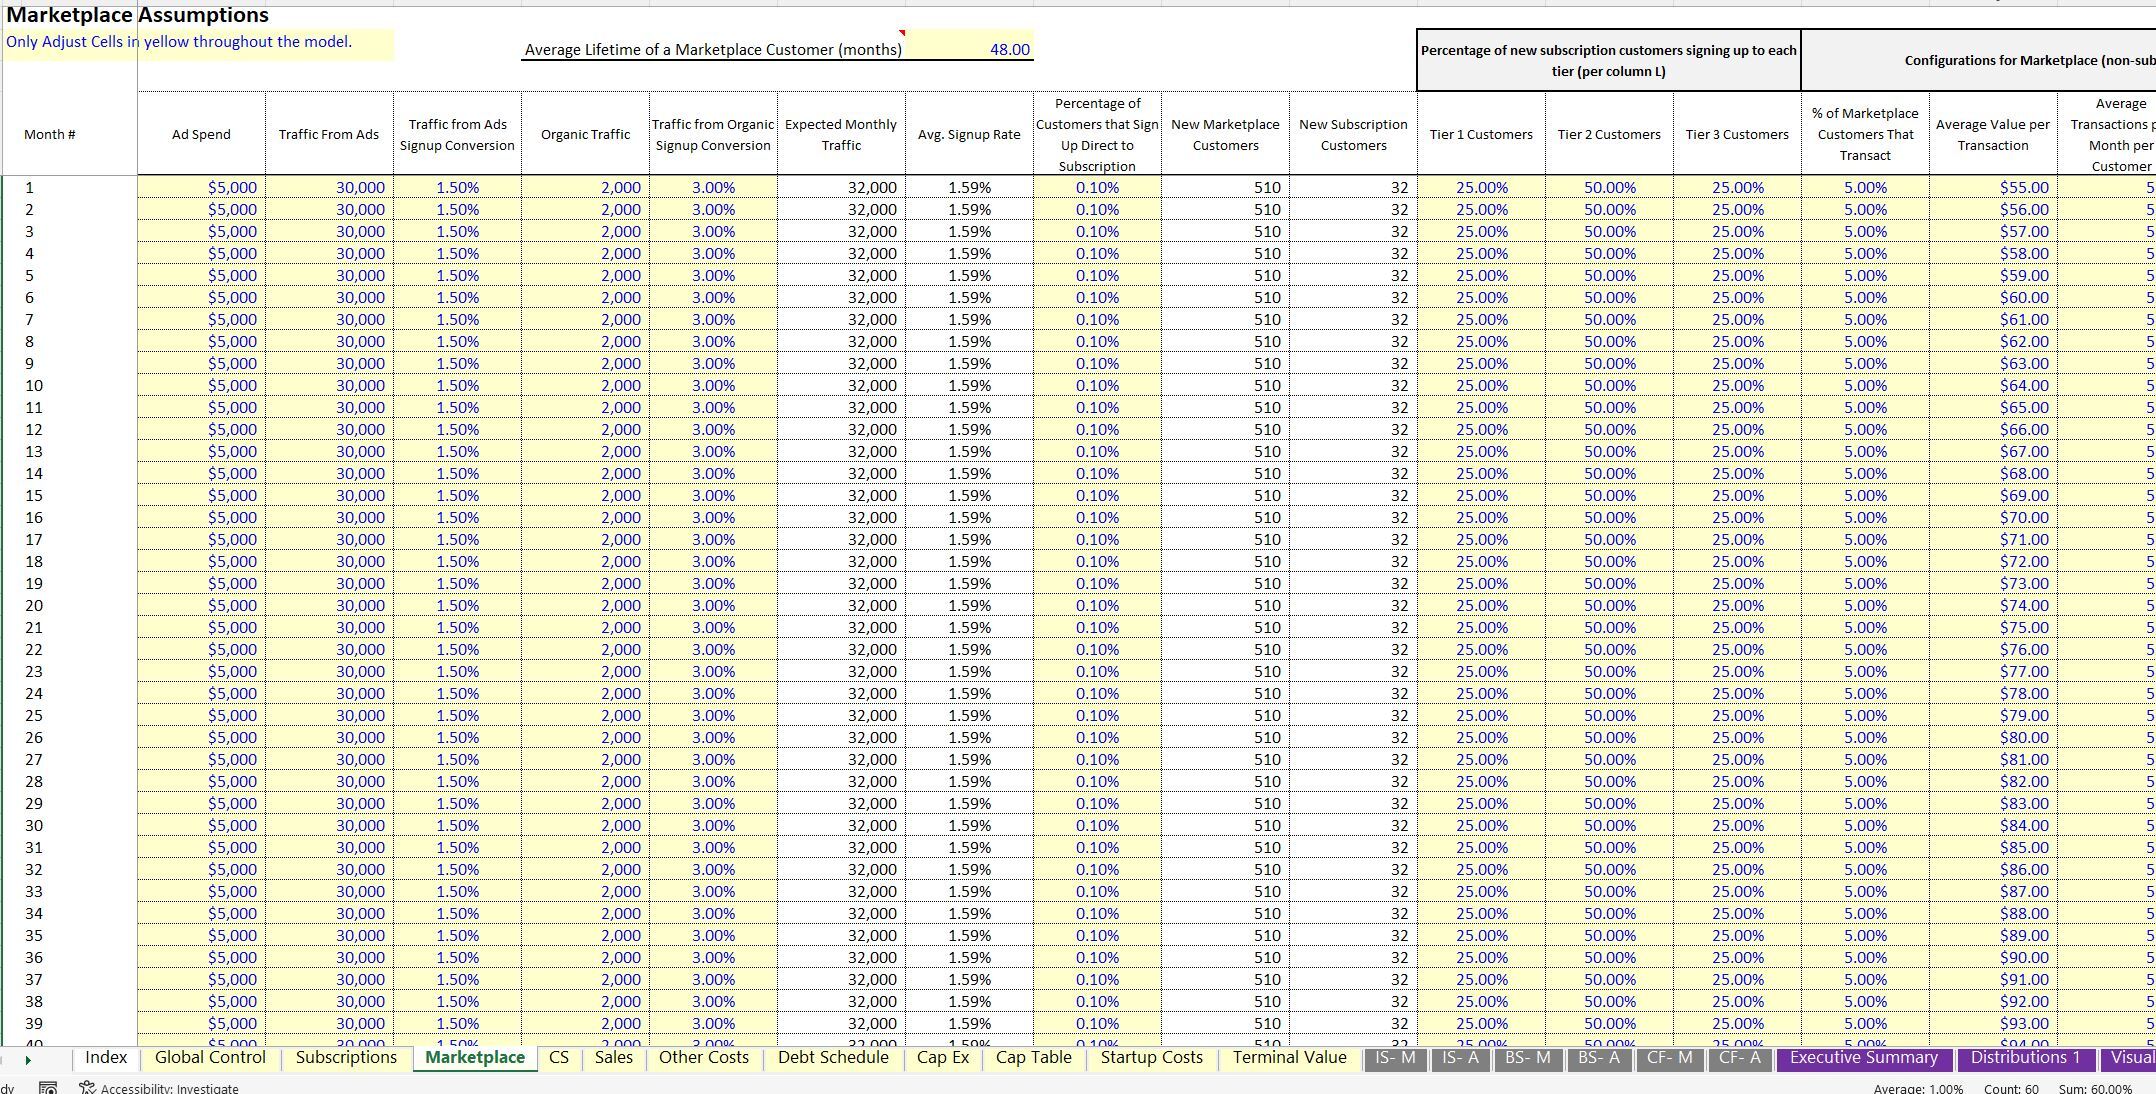Viewport: 2156px width, 1094px height.
Task: Select the Marketplace sheet tab
Action: click(x=475, y=1058)
